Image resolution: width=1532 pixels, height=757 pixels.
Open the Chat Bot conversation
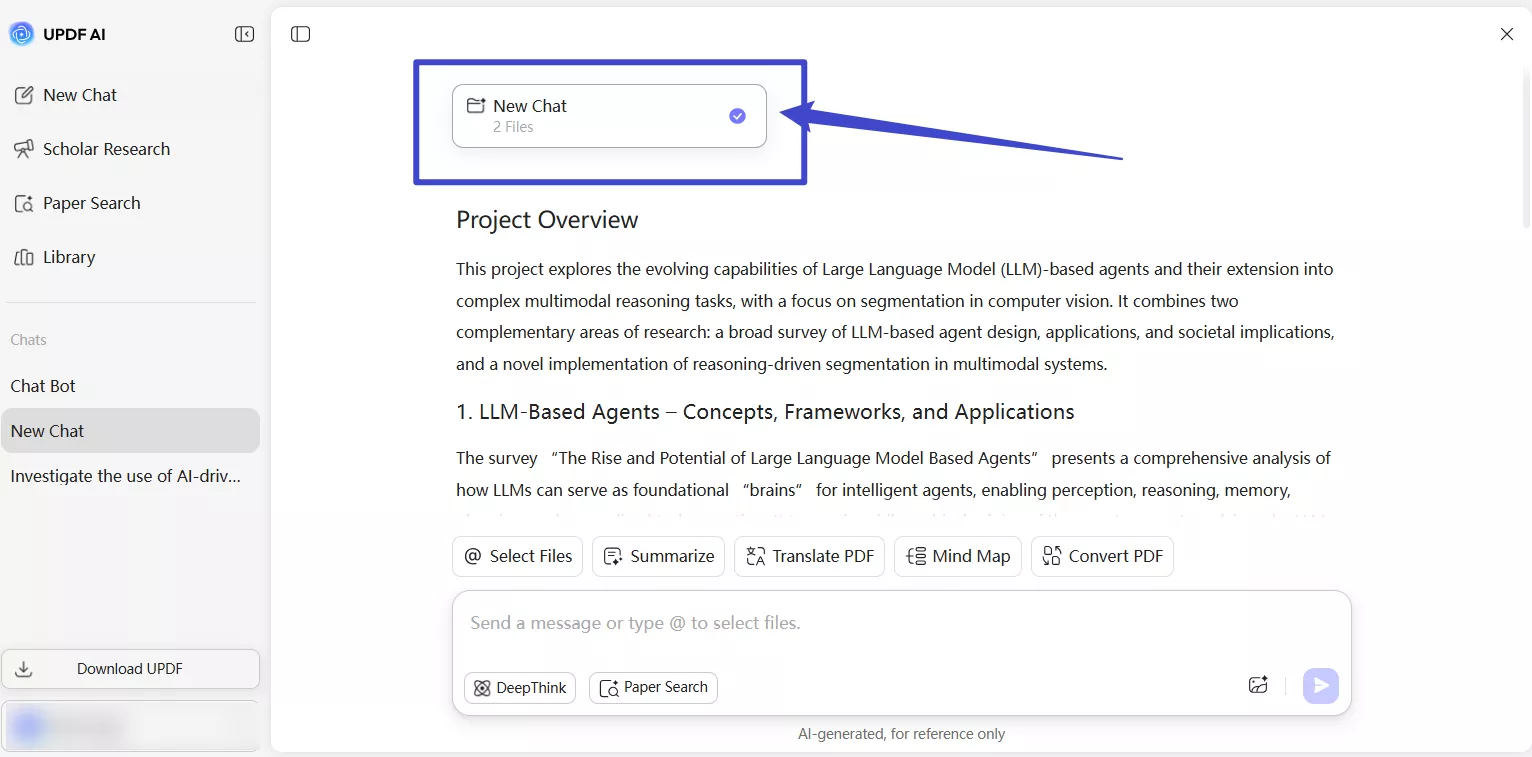tap(43, 385)
